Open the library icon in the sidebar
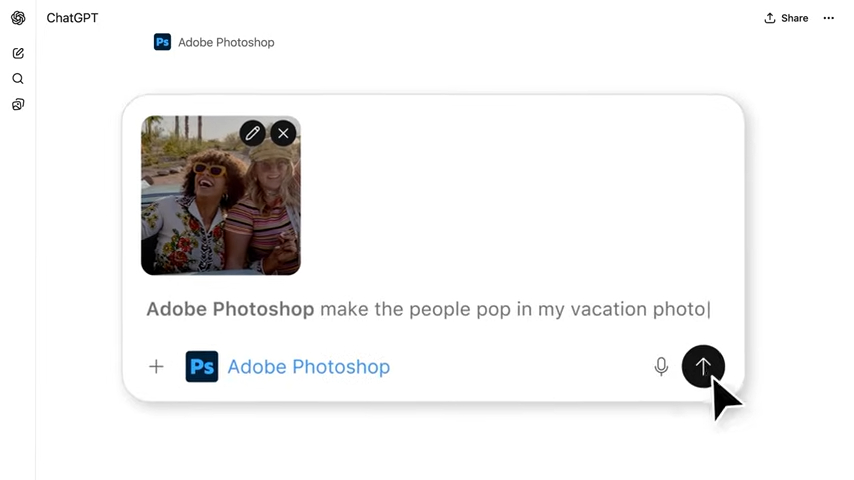This screenshot has width=854, height=480. tap(18, 104)
